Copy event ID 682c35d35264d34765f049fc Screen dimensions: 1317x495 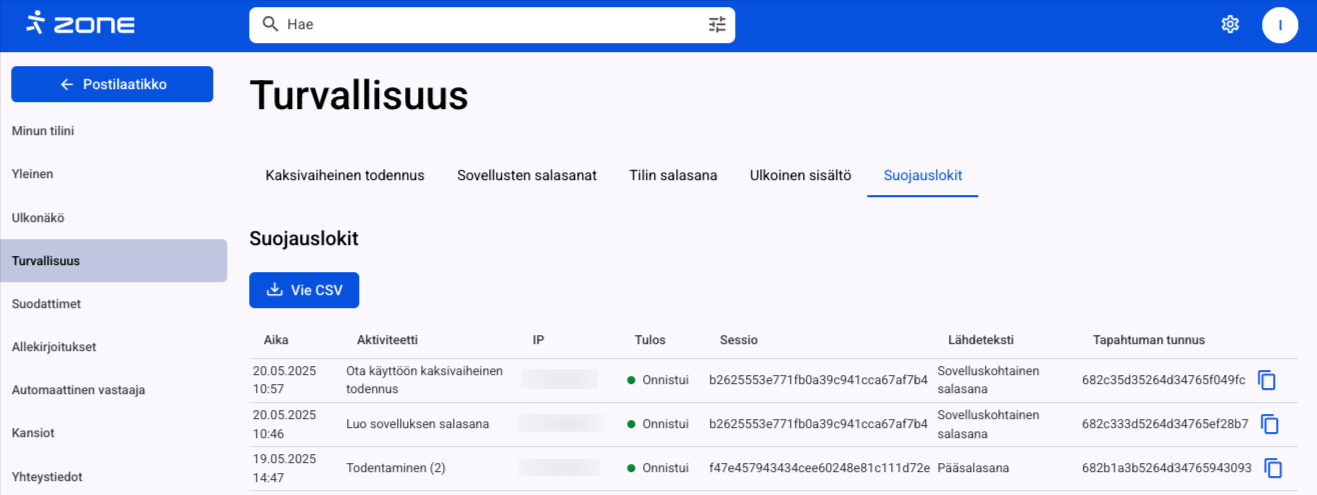click(x=1267, y=380)
